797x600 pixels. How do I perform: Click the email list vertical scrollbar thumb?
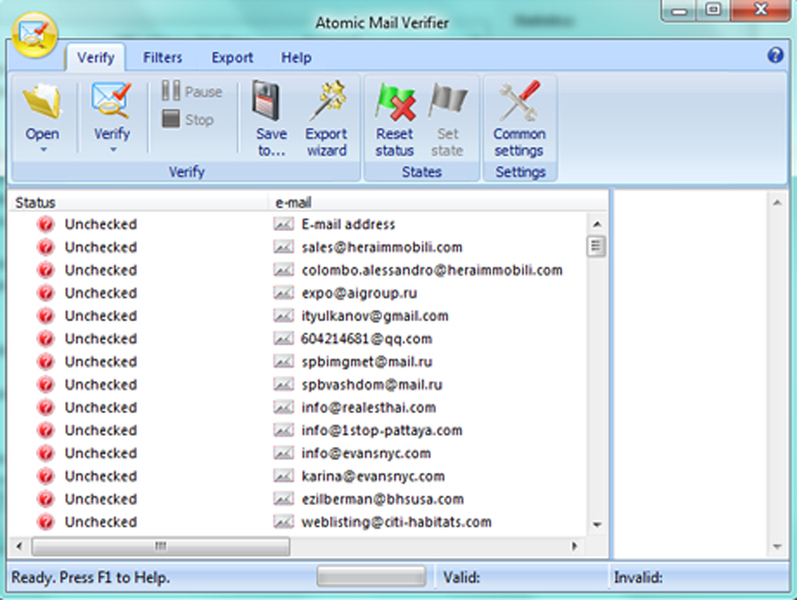[x=596, y=247]
